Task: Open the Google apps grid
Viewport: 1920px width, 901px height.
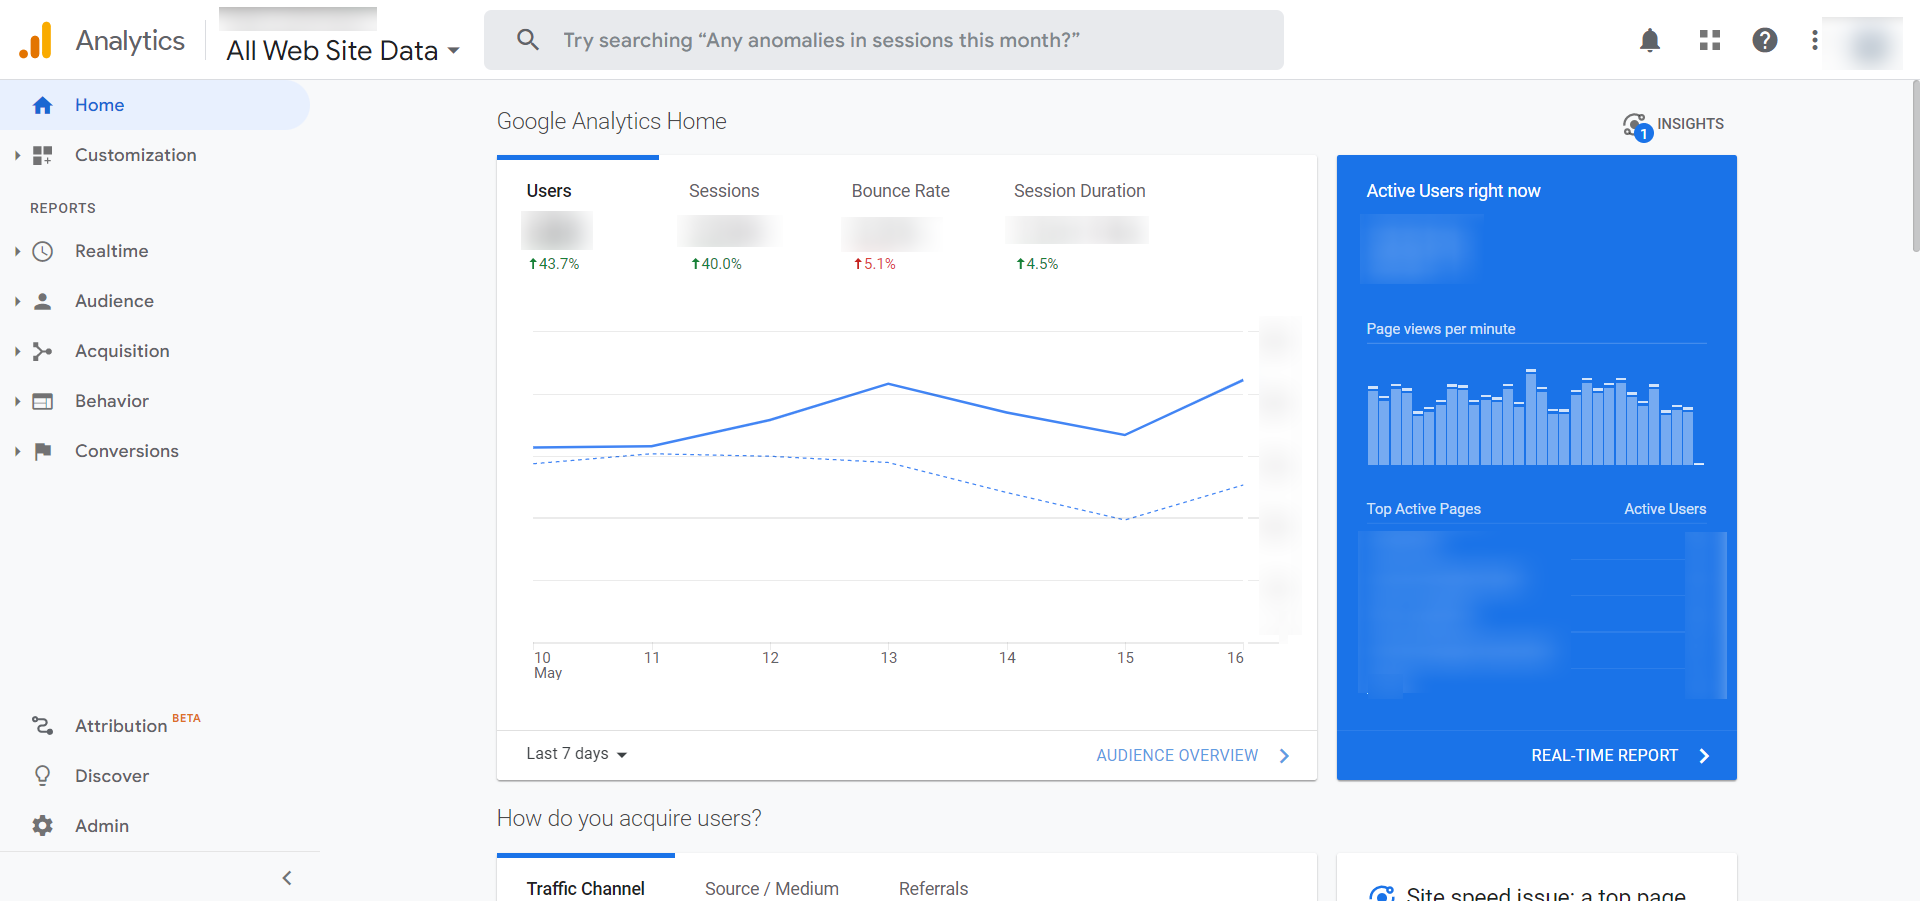Action: pos(1709,40)
